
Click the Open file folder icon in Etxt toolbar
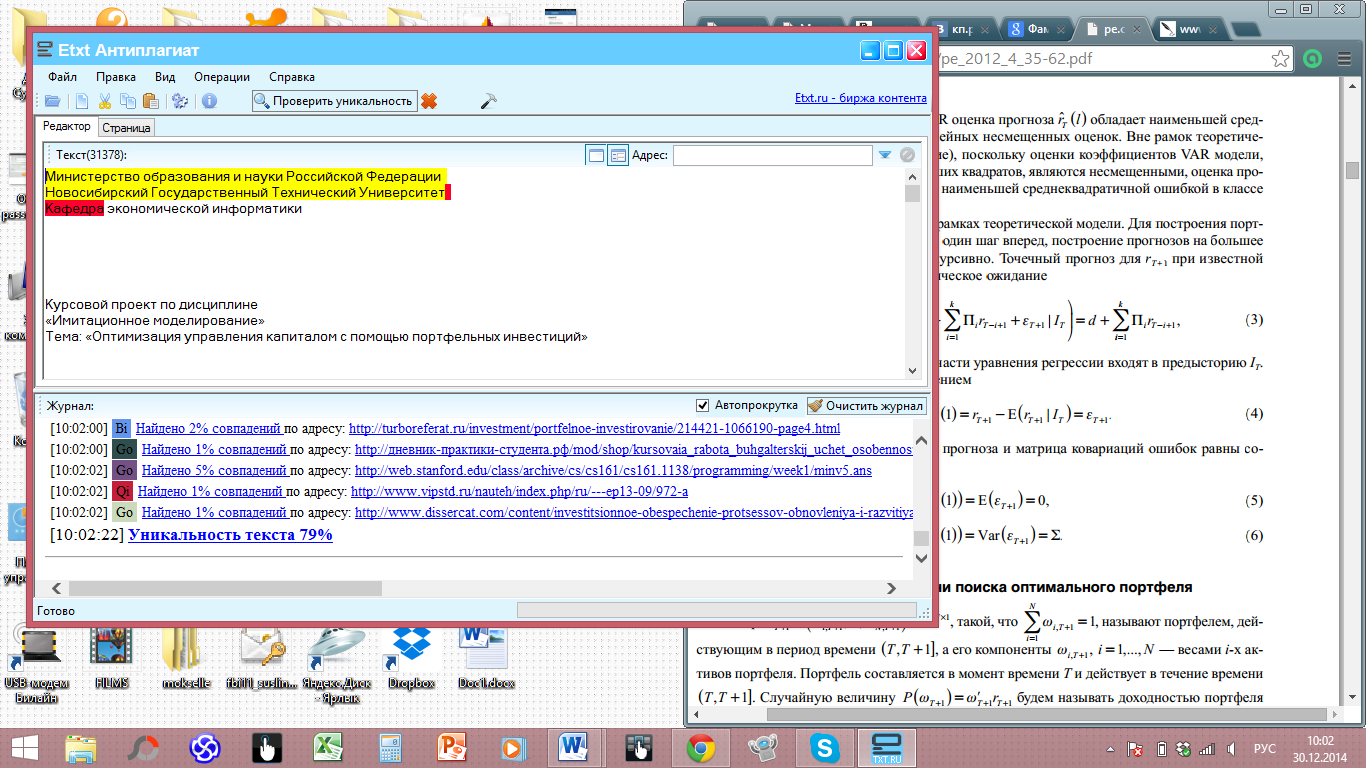click(x=52, y=101)
